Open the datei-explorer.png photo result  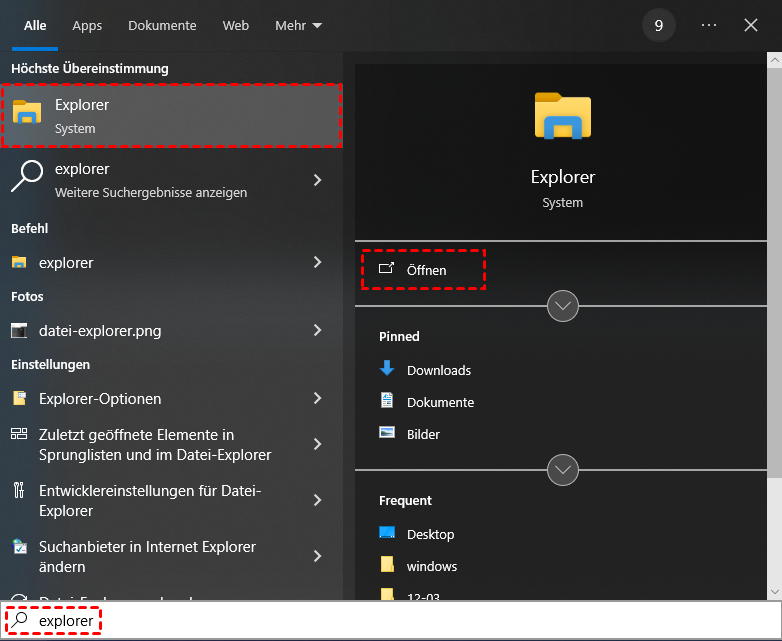(x=100, y=330)
